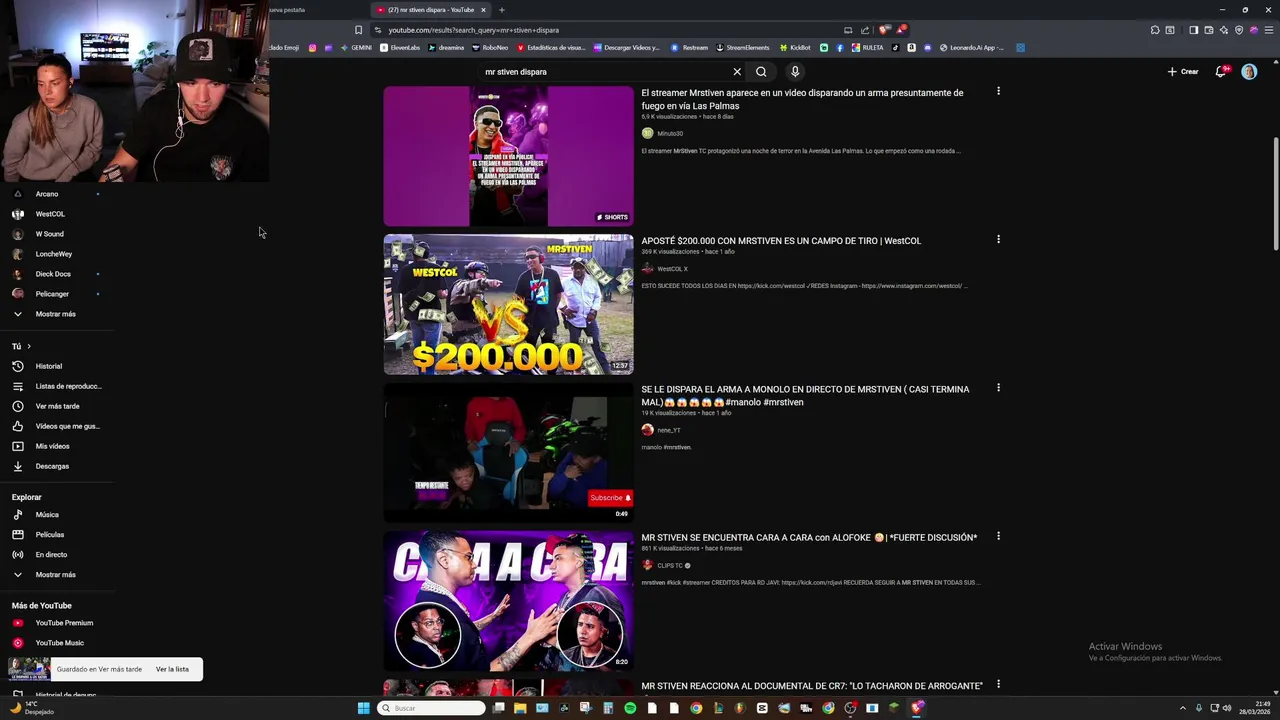1280x720 pixels.
Task: Click Ver la lista in the toast
Action: [172, 669]
